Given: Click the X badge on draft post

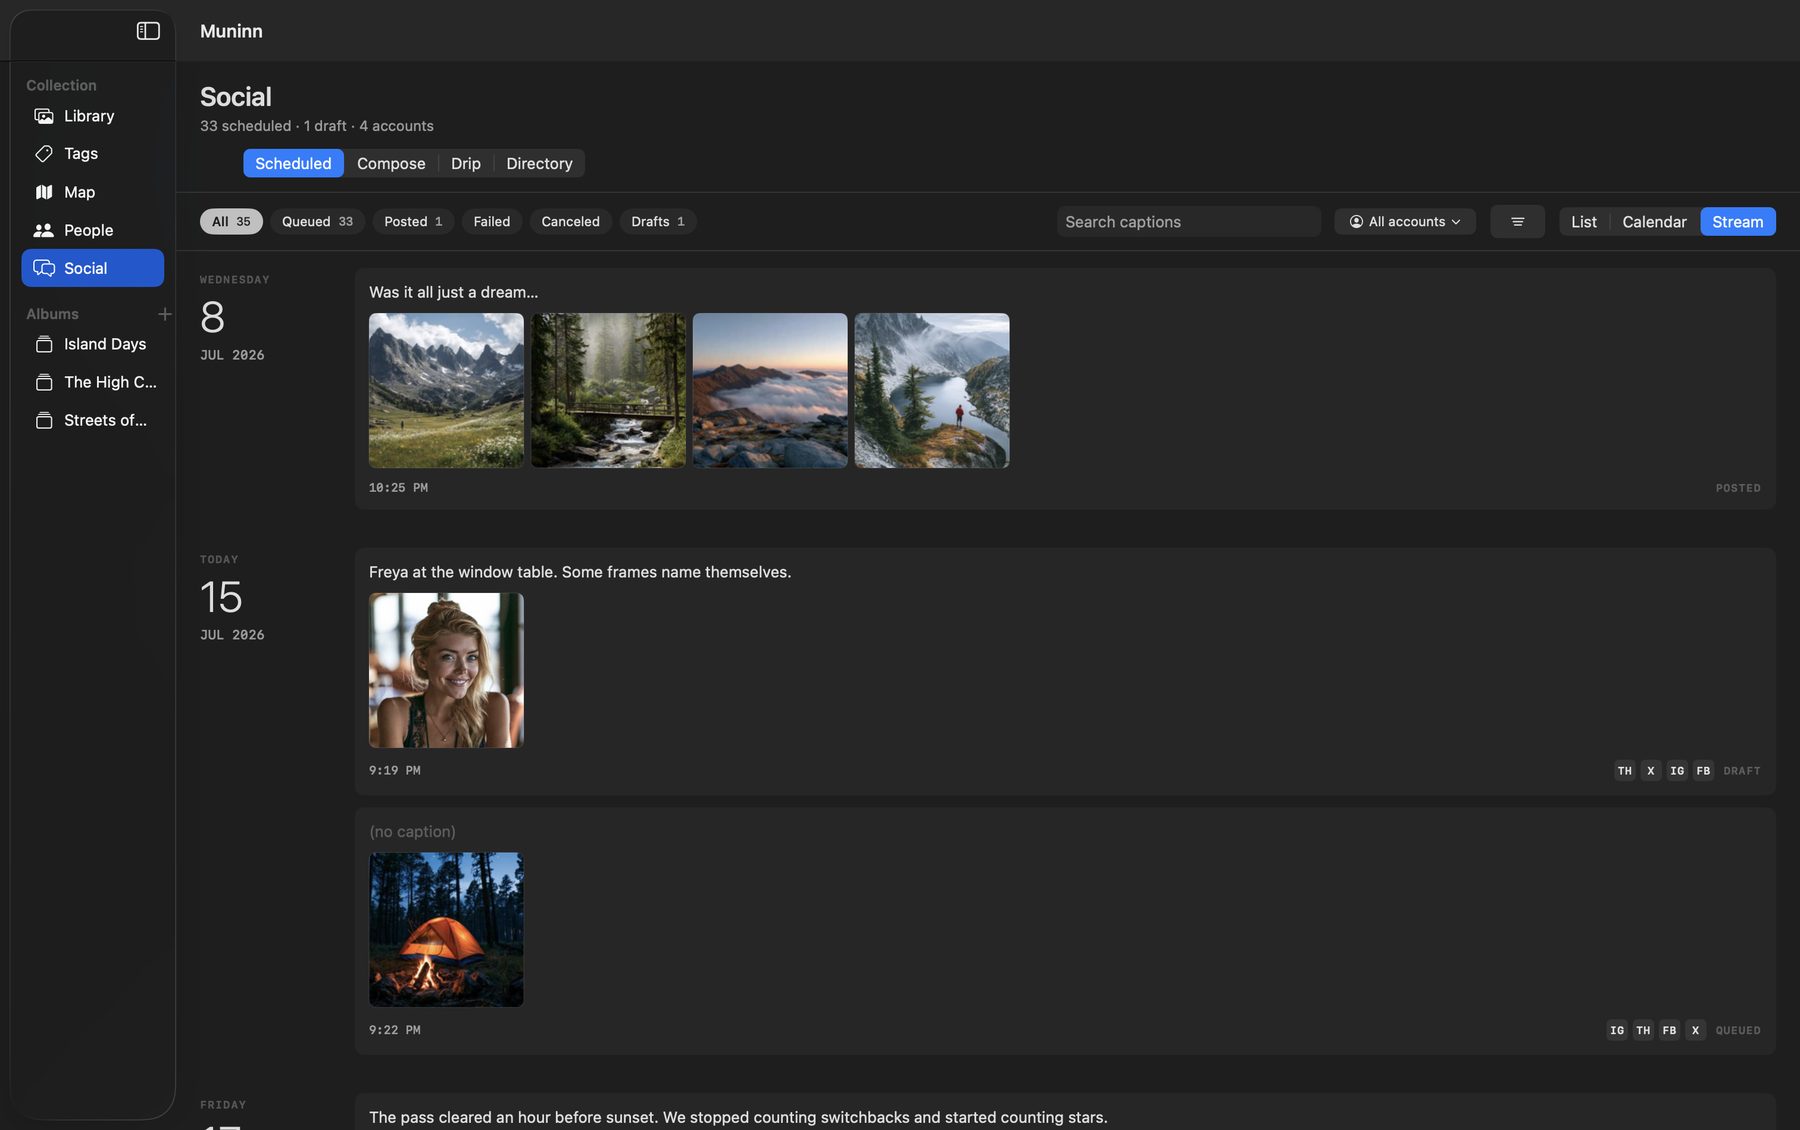Looking at the screenshot, I should [x=1650, y=770].
